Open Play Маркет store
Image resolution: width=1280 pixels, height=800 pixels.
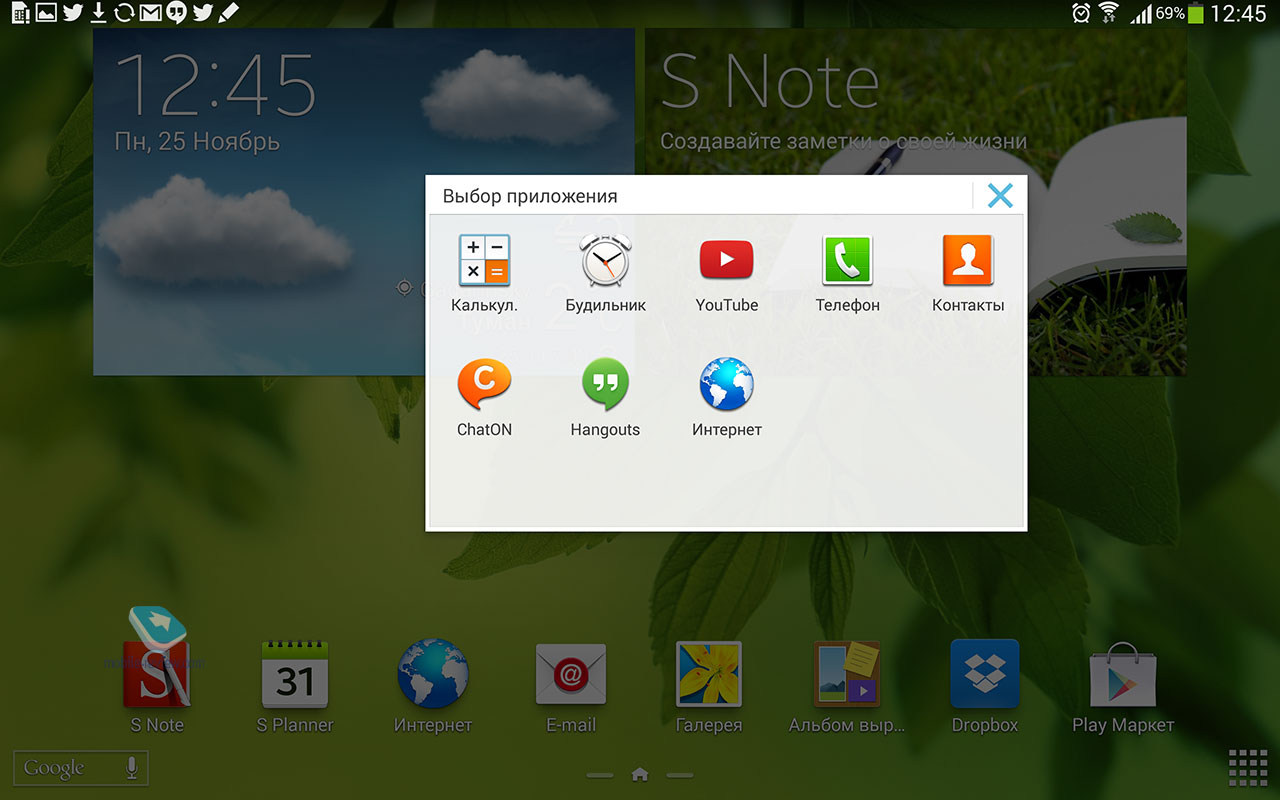[x=1122, y=675]
